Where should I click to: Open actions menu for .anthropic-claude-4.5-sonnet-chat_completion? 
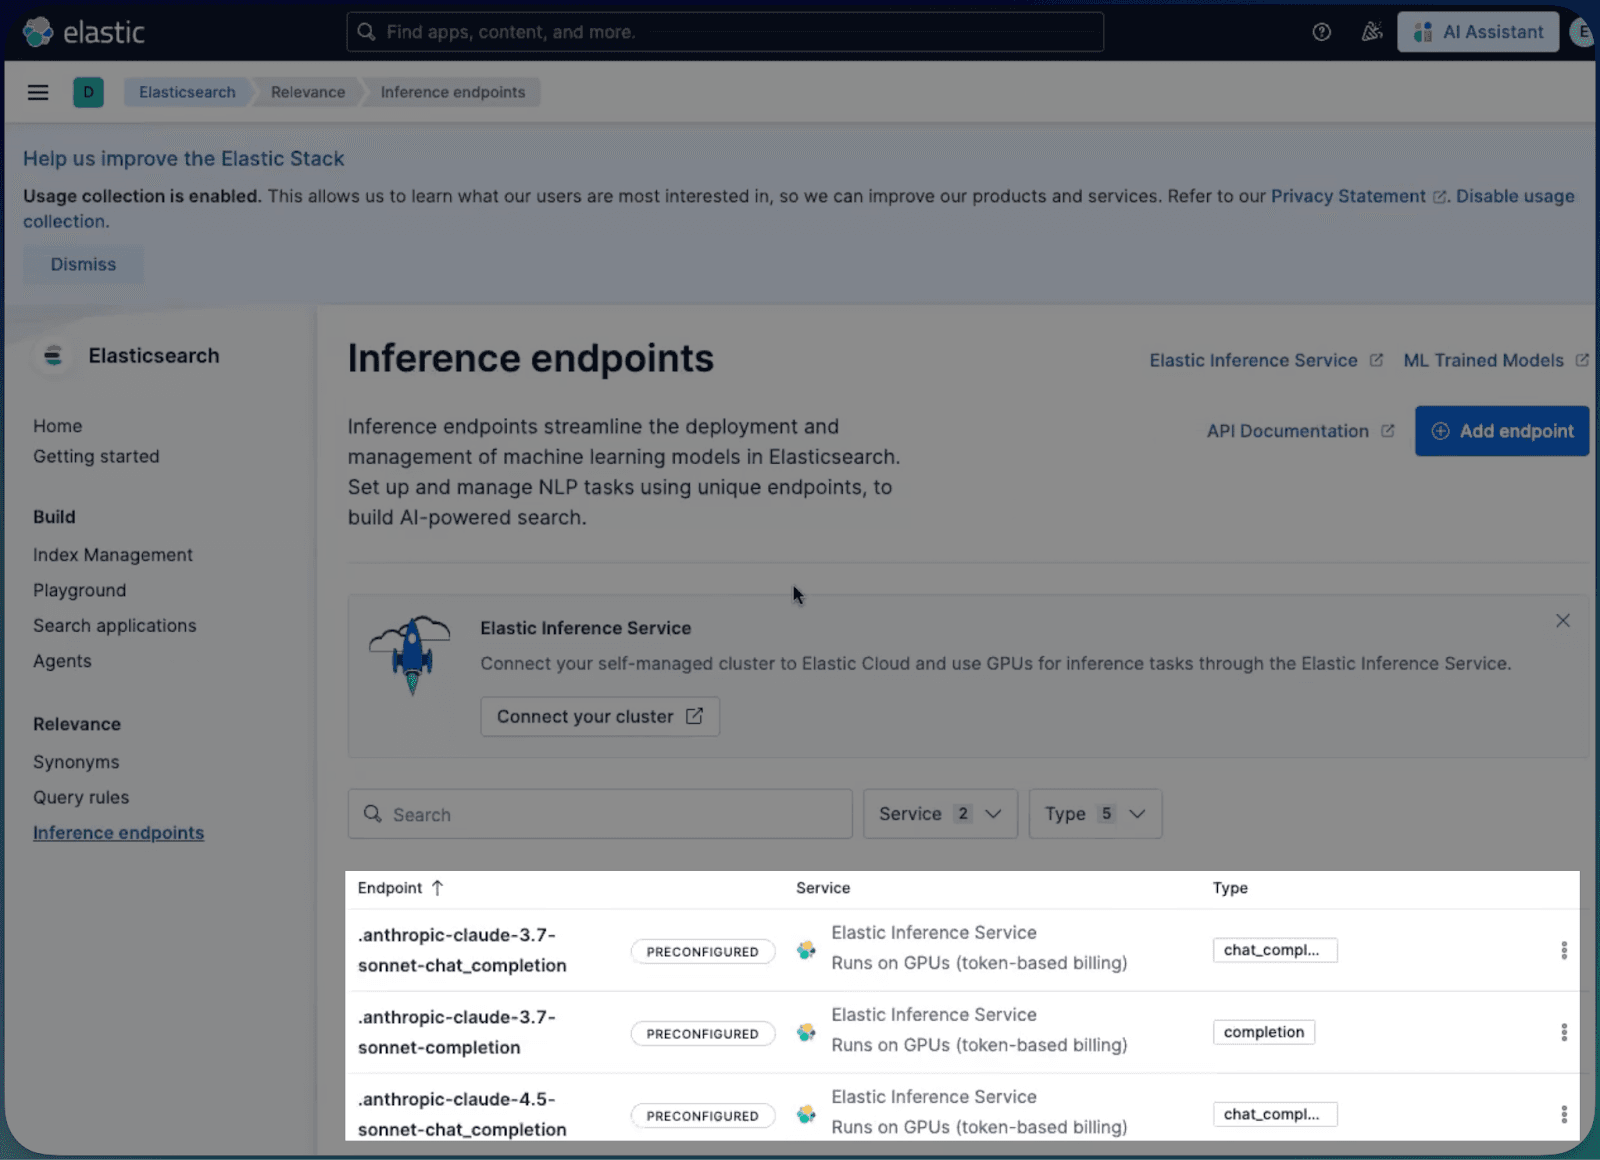(x=1563, y=1113)
